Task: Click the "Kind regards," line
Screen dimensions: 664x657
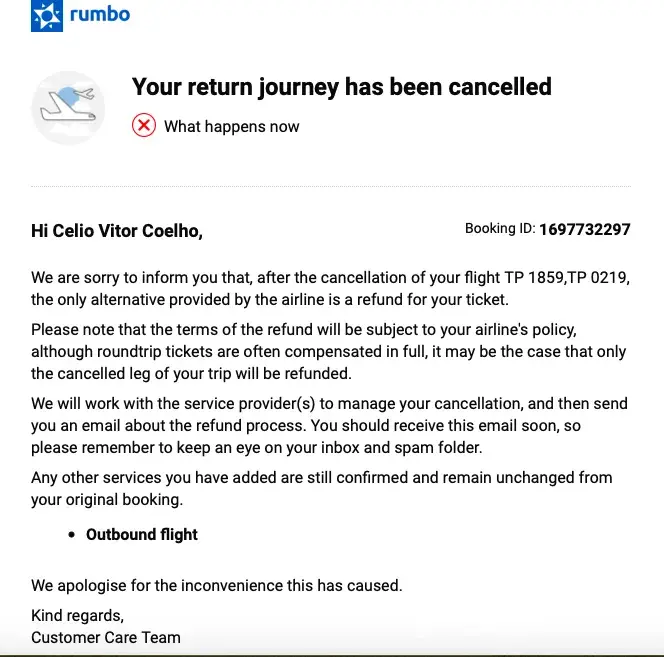Action: (77, 615)
